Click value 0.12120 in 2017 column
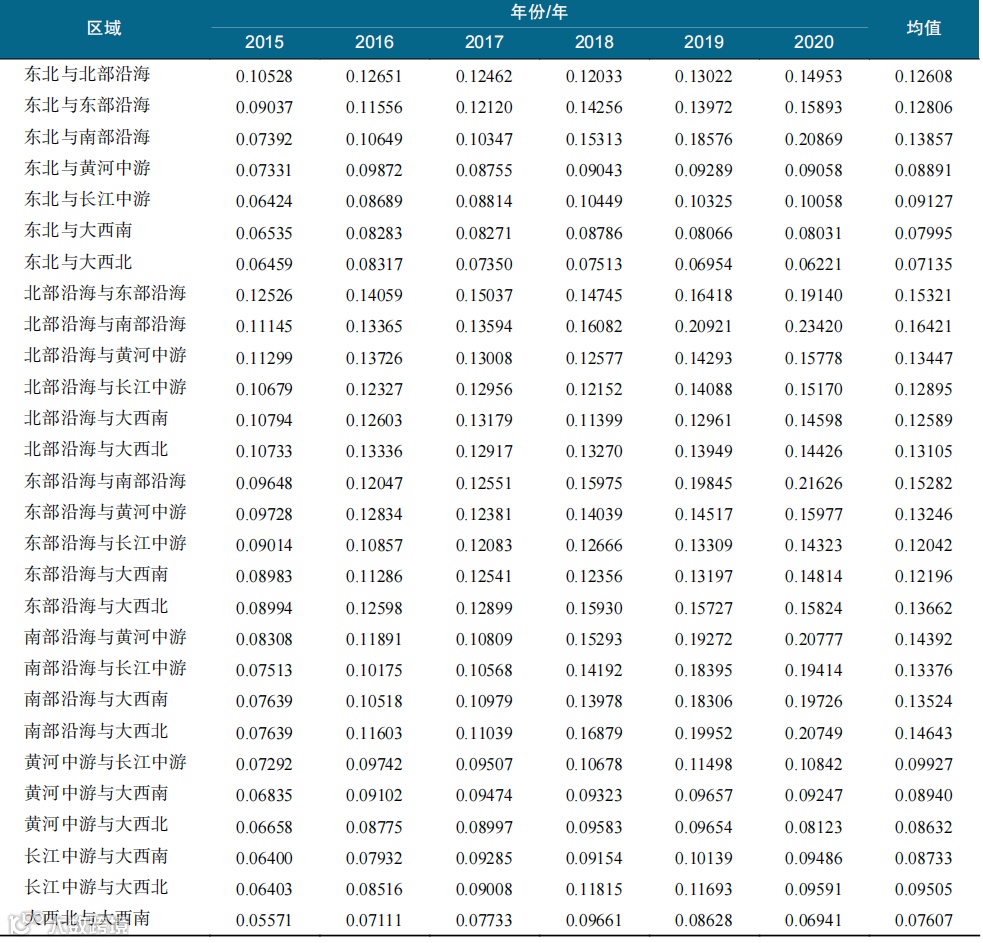 pos(484,107)
